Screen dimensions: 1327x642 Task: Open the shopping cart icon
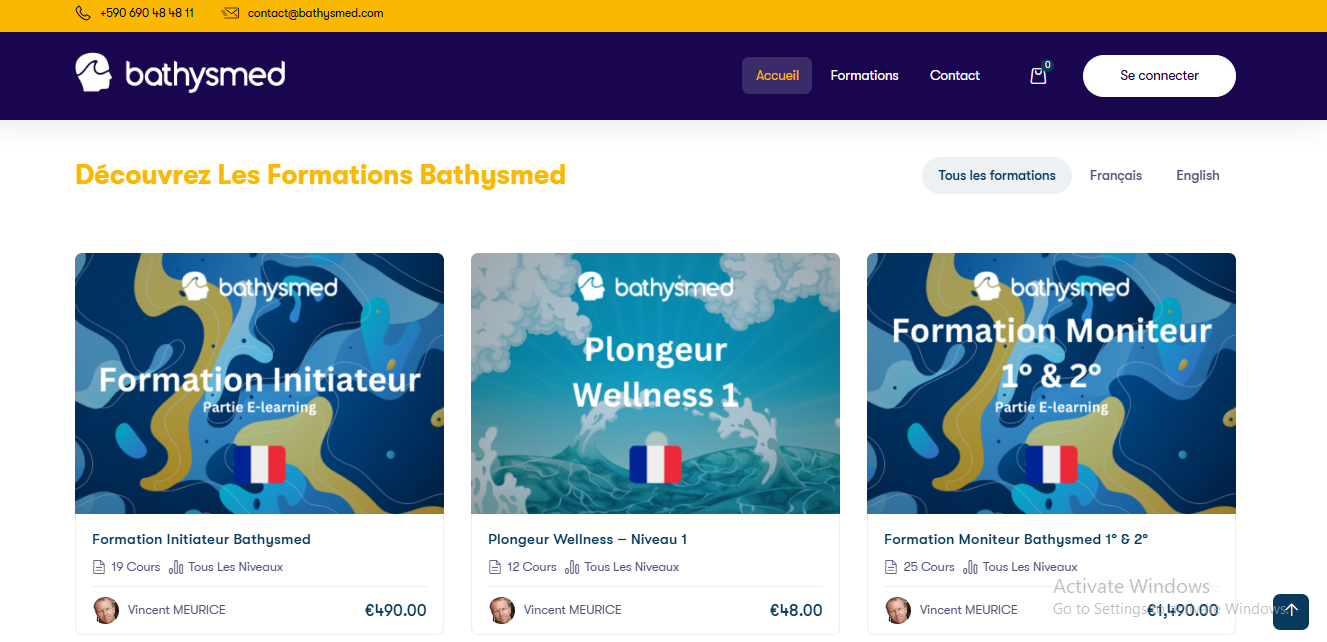(1038, 76)
